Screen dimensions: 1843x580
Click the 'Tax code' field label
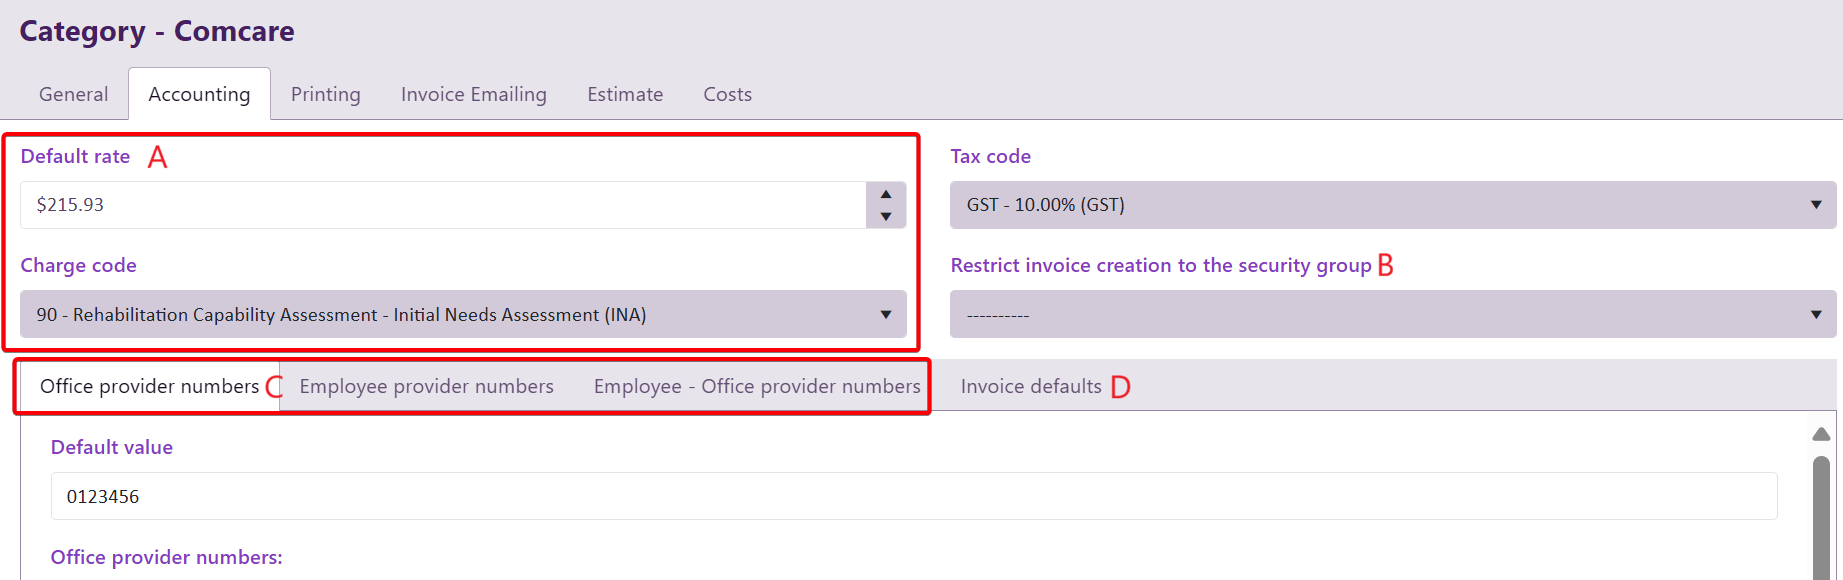pos(990,156)
